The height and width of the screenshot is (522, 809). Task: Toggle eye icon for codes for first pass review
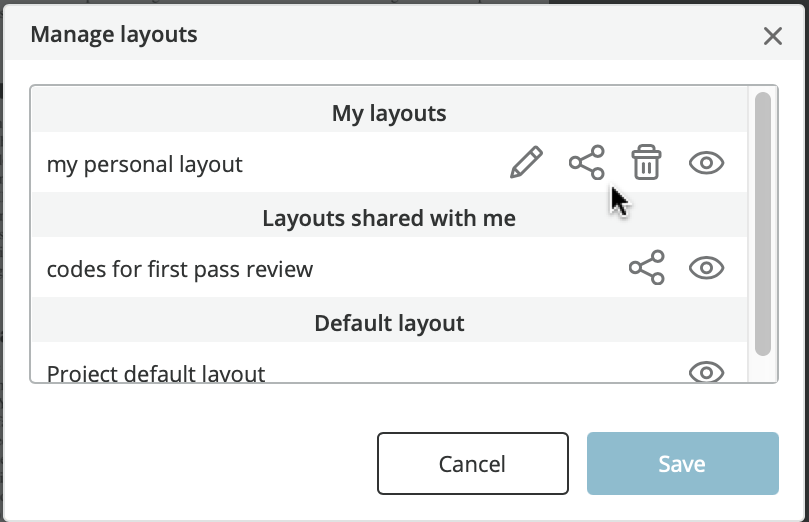[x=706, y=268]
